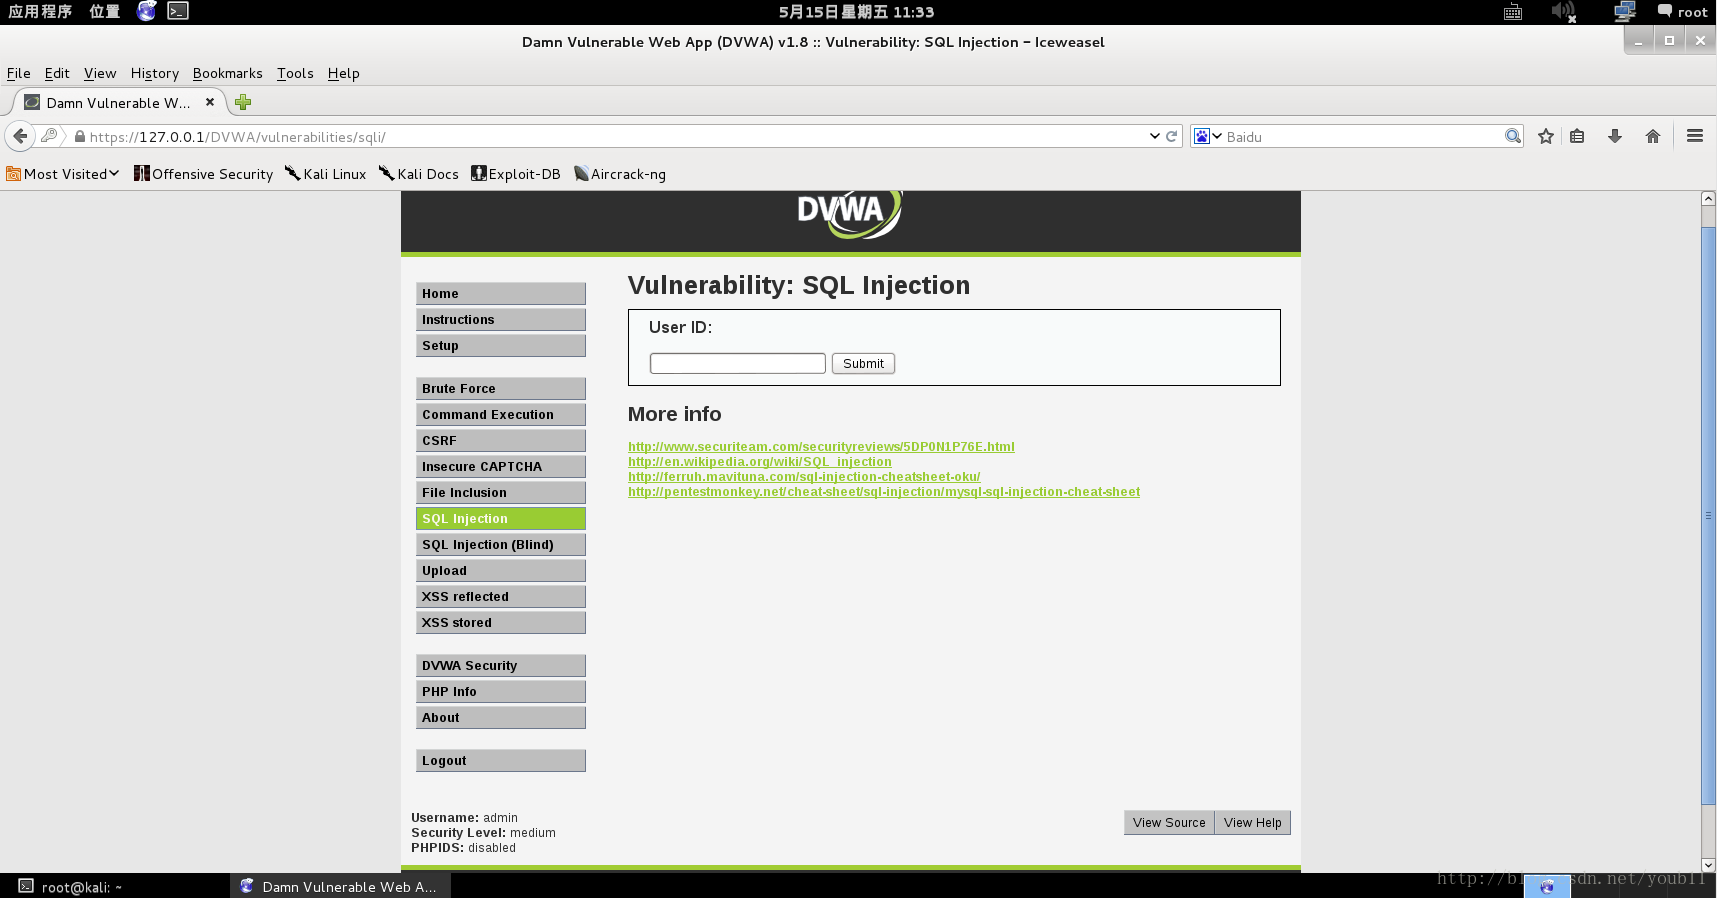The width and height of the screenshot is (1718, 898).
Task: Click the Baidu search magnifier icon
Action: click(x=1513, y=136)
